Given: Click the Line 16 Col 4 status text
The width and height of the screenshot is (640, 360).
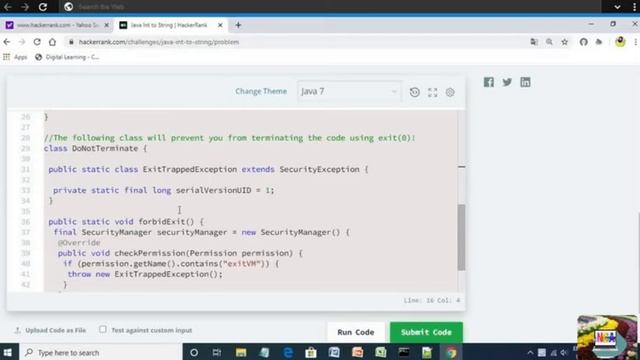Looking at the screenshot, I should (x=432, y=300).
